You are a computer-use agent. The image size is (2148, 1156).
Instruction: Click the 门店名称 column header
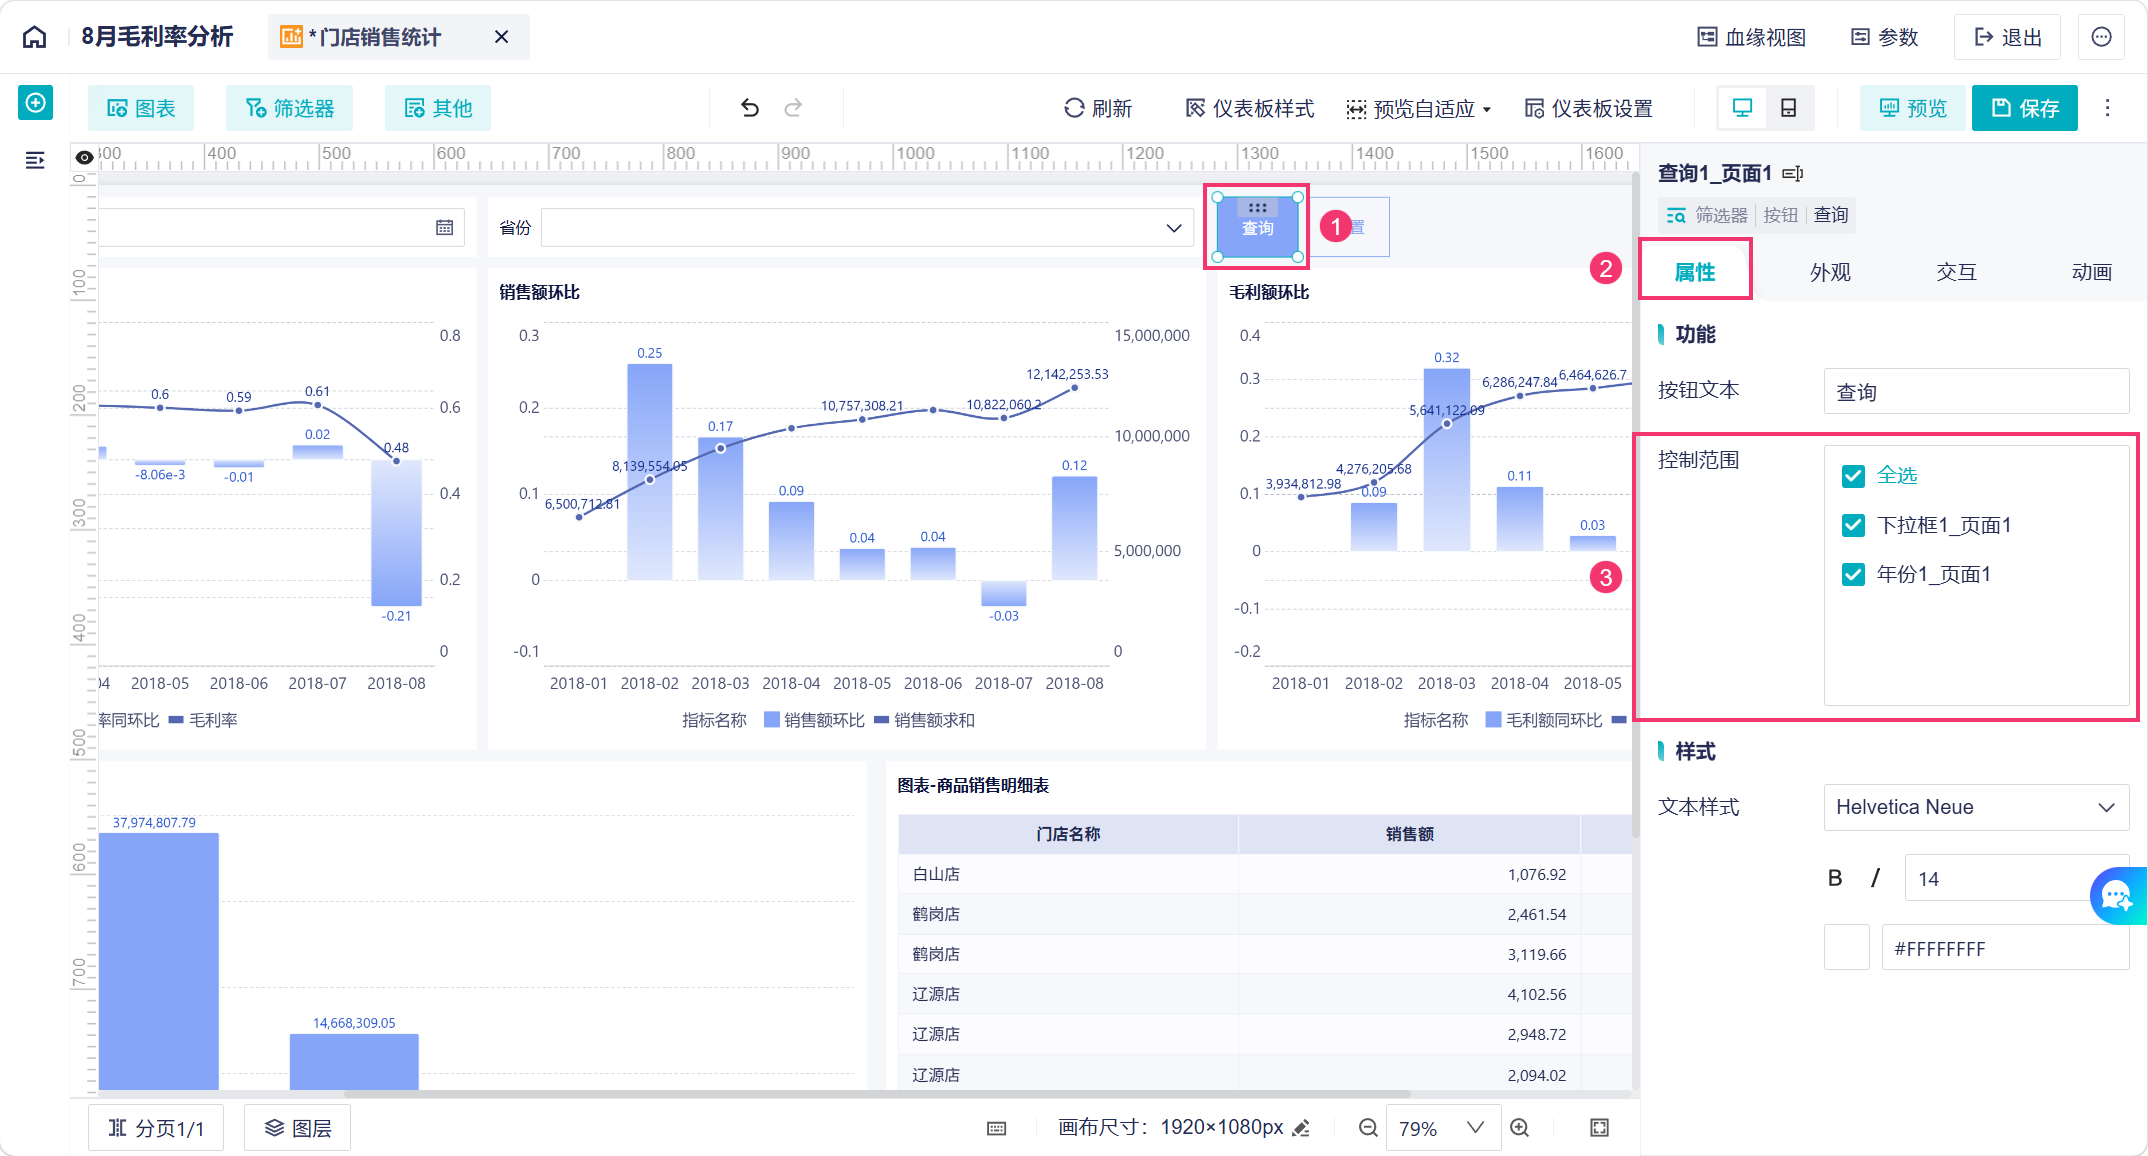point(1068,834)
